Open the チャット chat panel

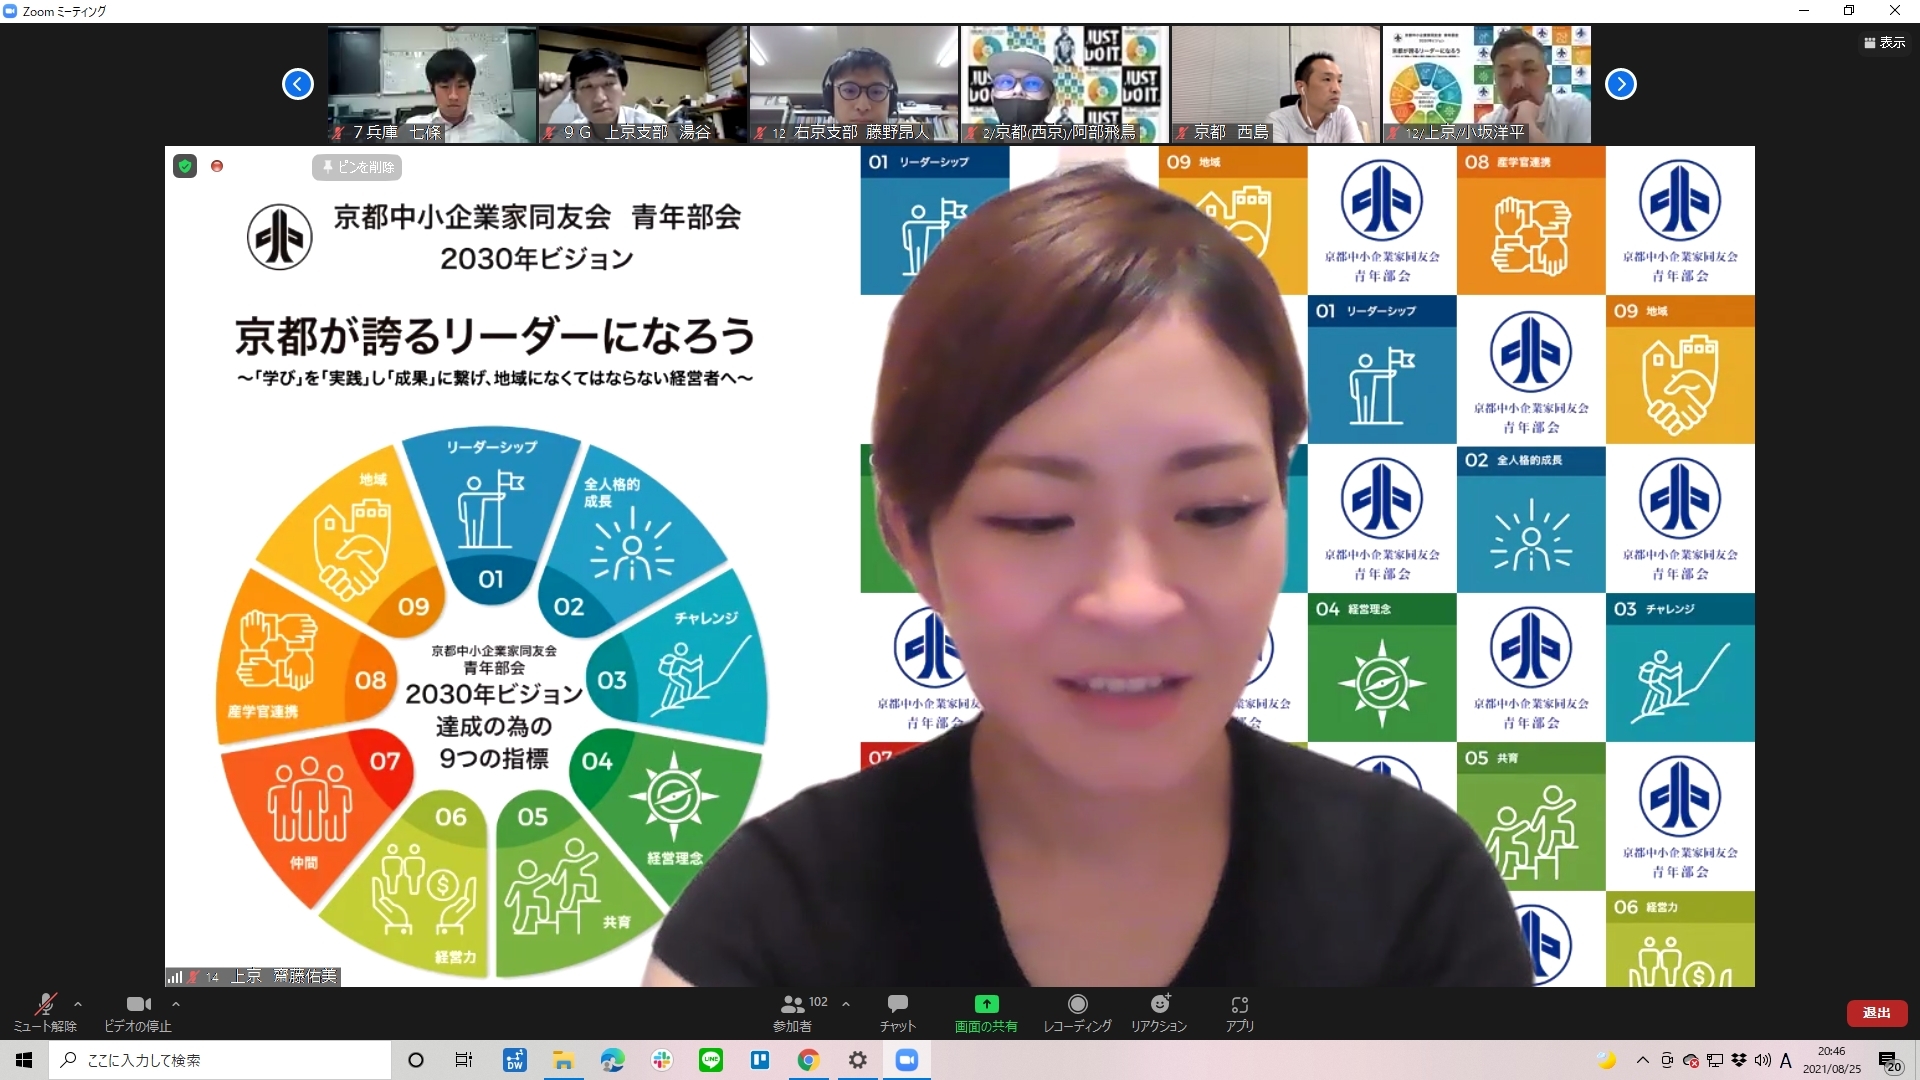point(897,1012)
